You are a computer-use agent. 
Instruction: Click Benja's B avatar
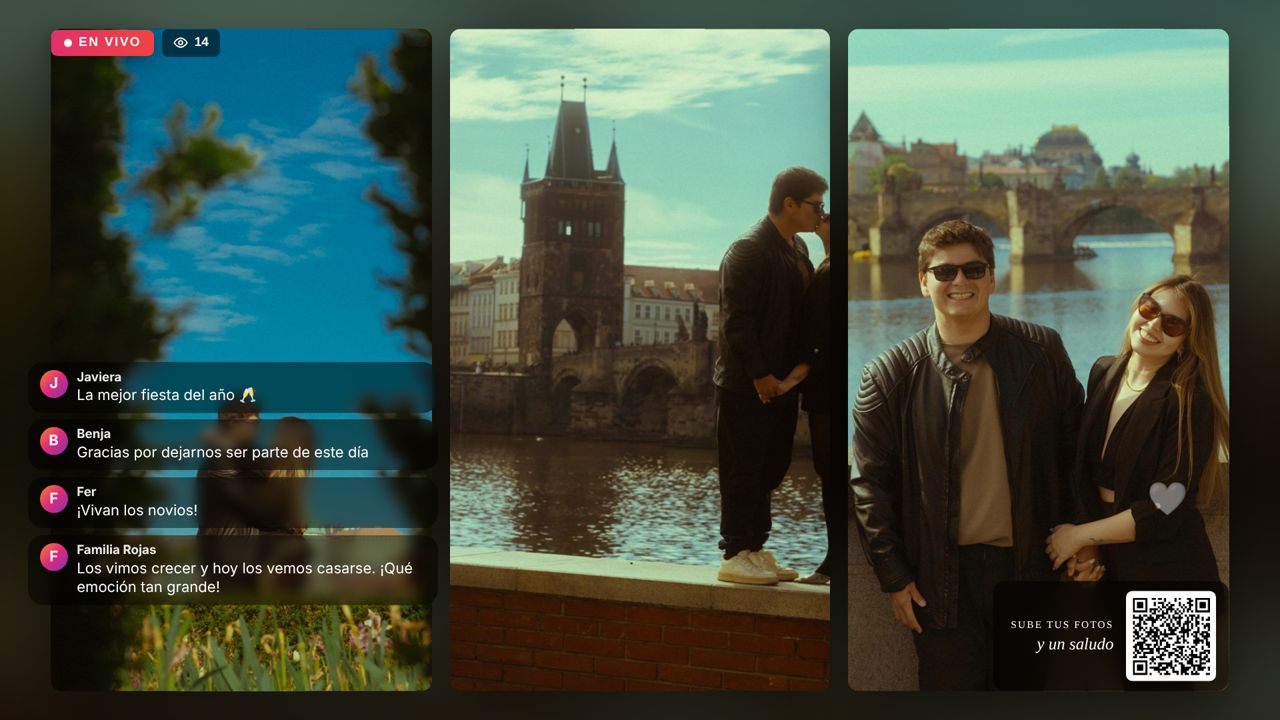coord(54,441)
